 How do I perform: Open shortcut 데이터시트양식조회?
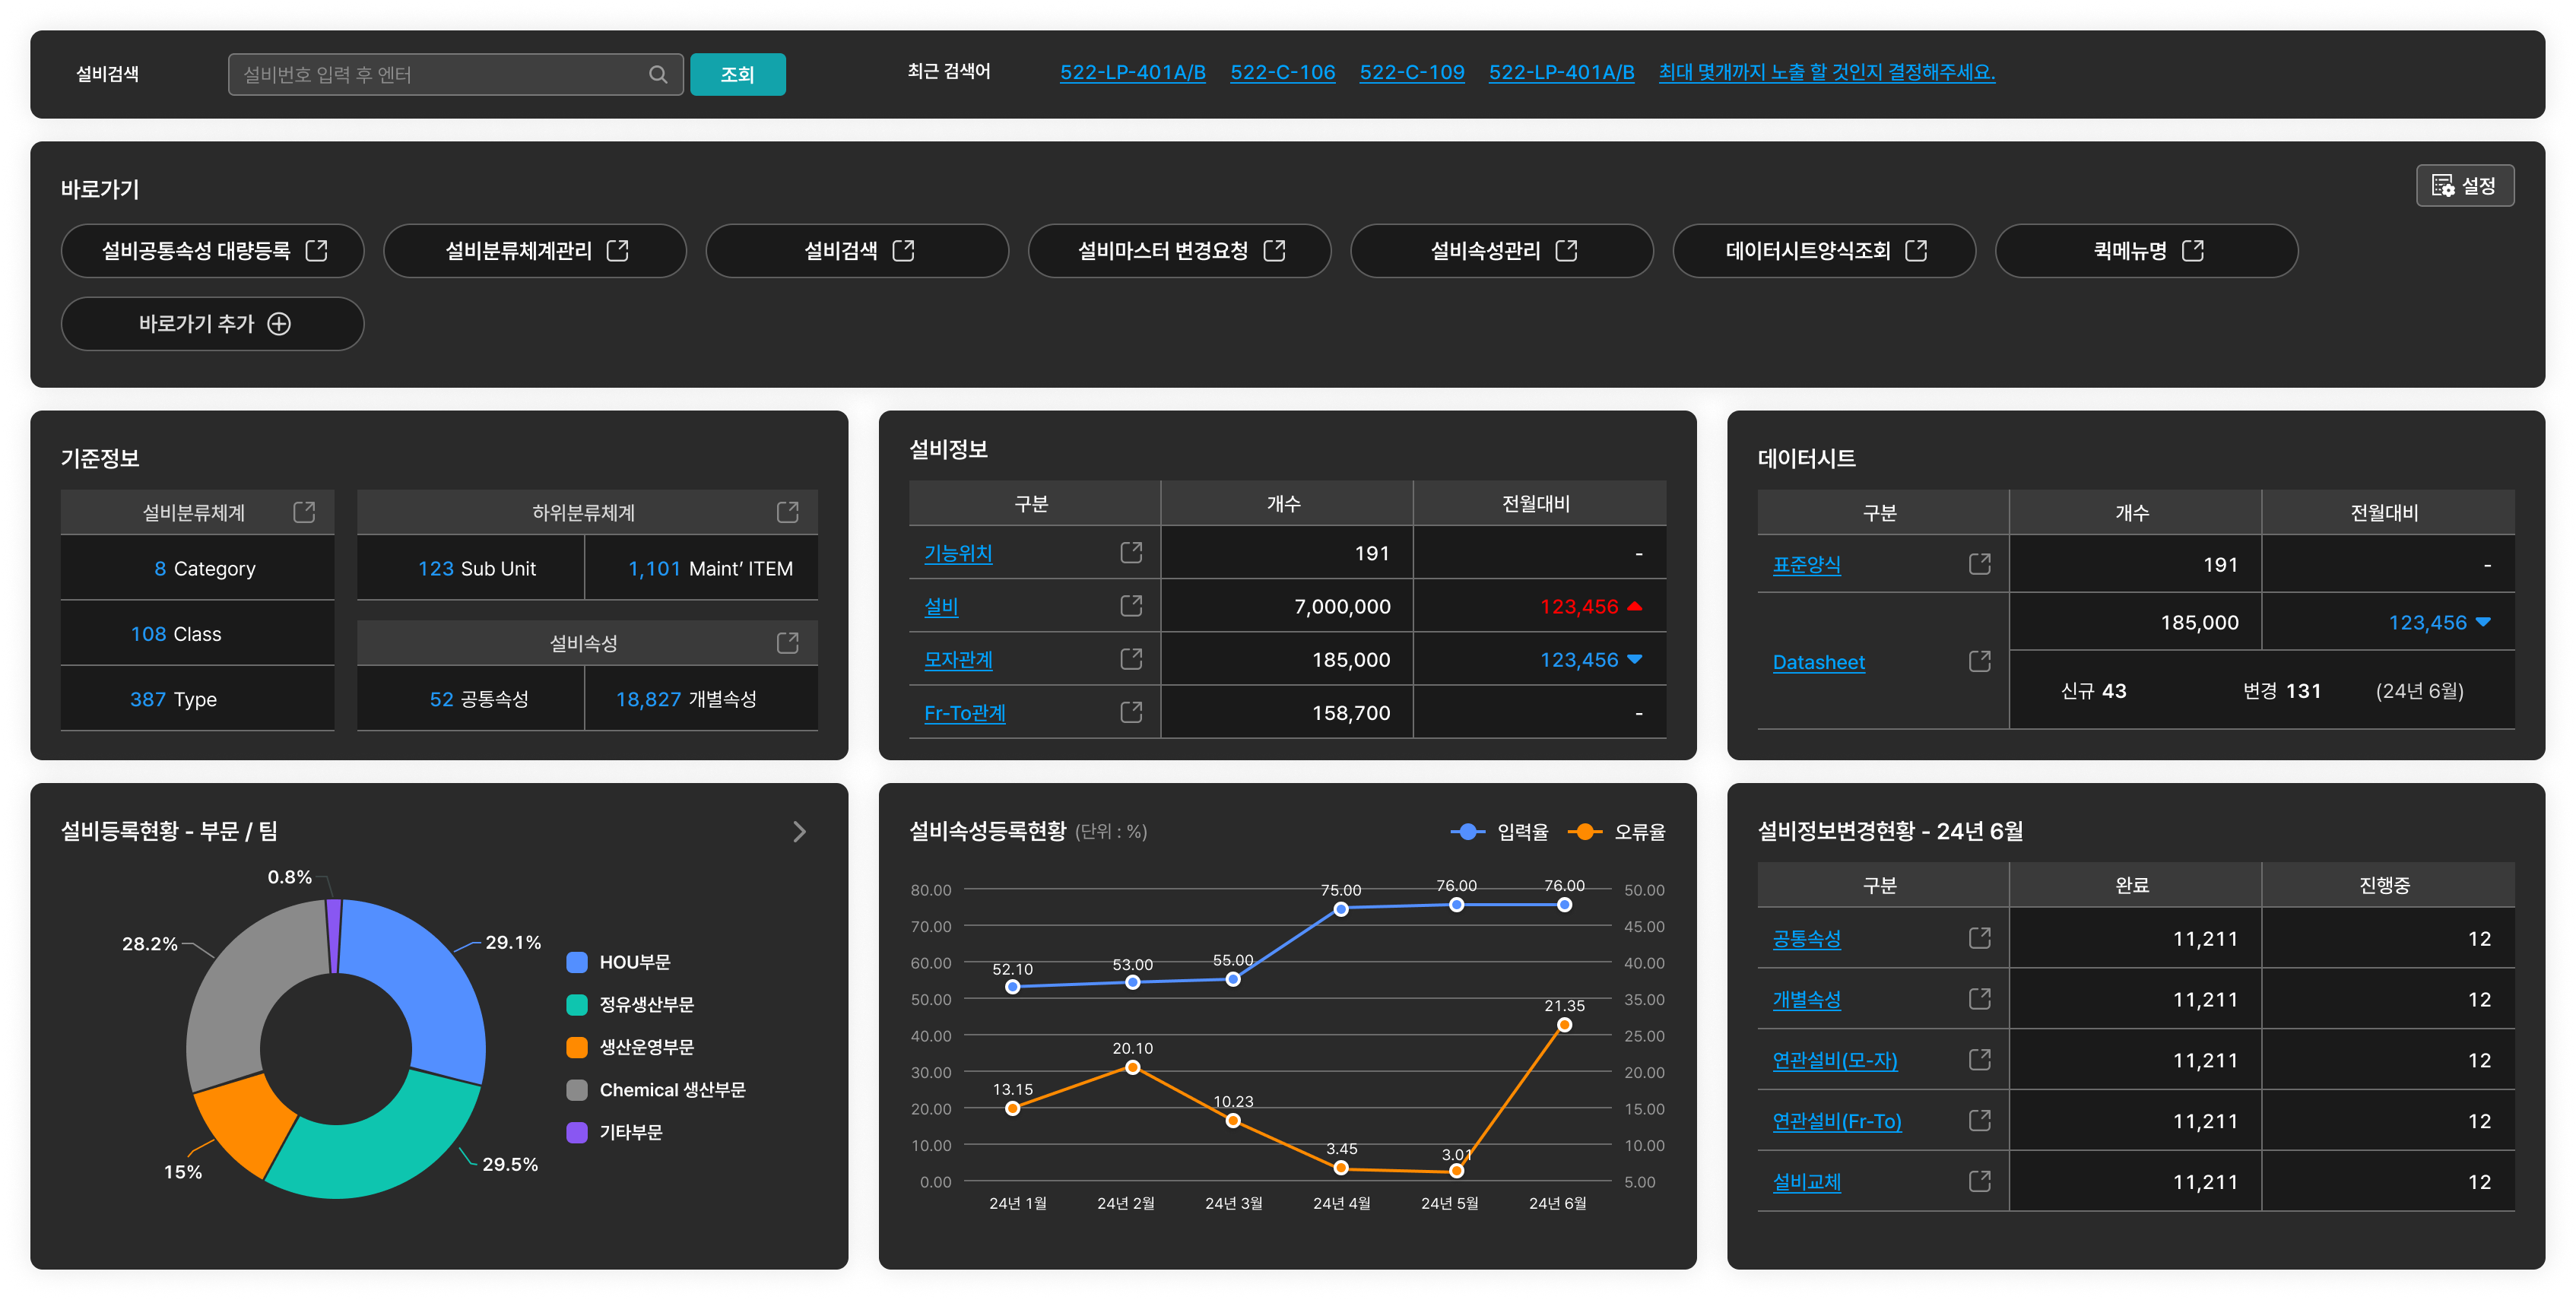click(1824, 250)
